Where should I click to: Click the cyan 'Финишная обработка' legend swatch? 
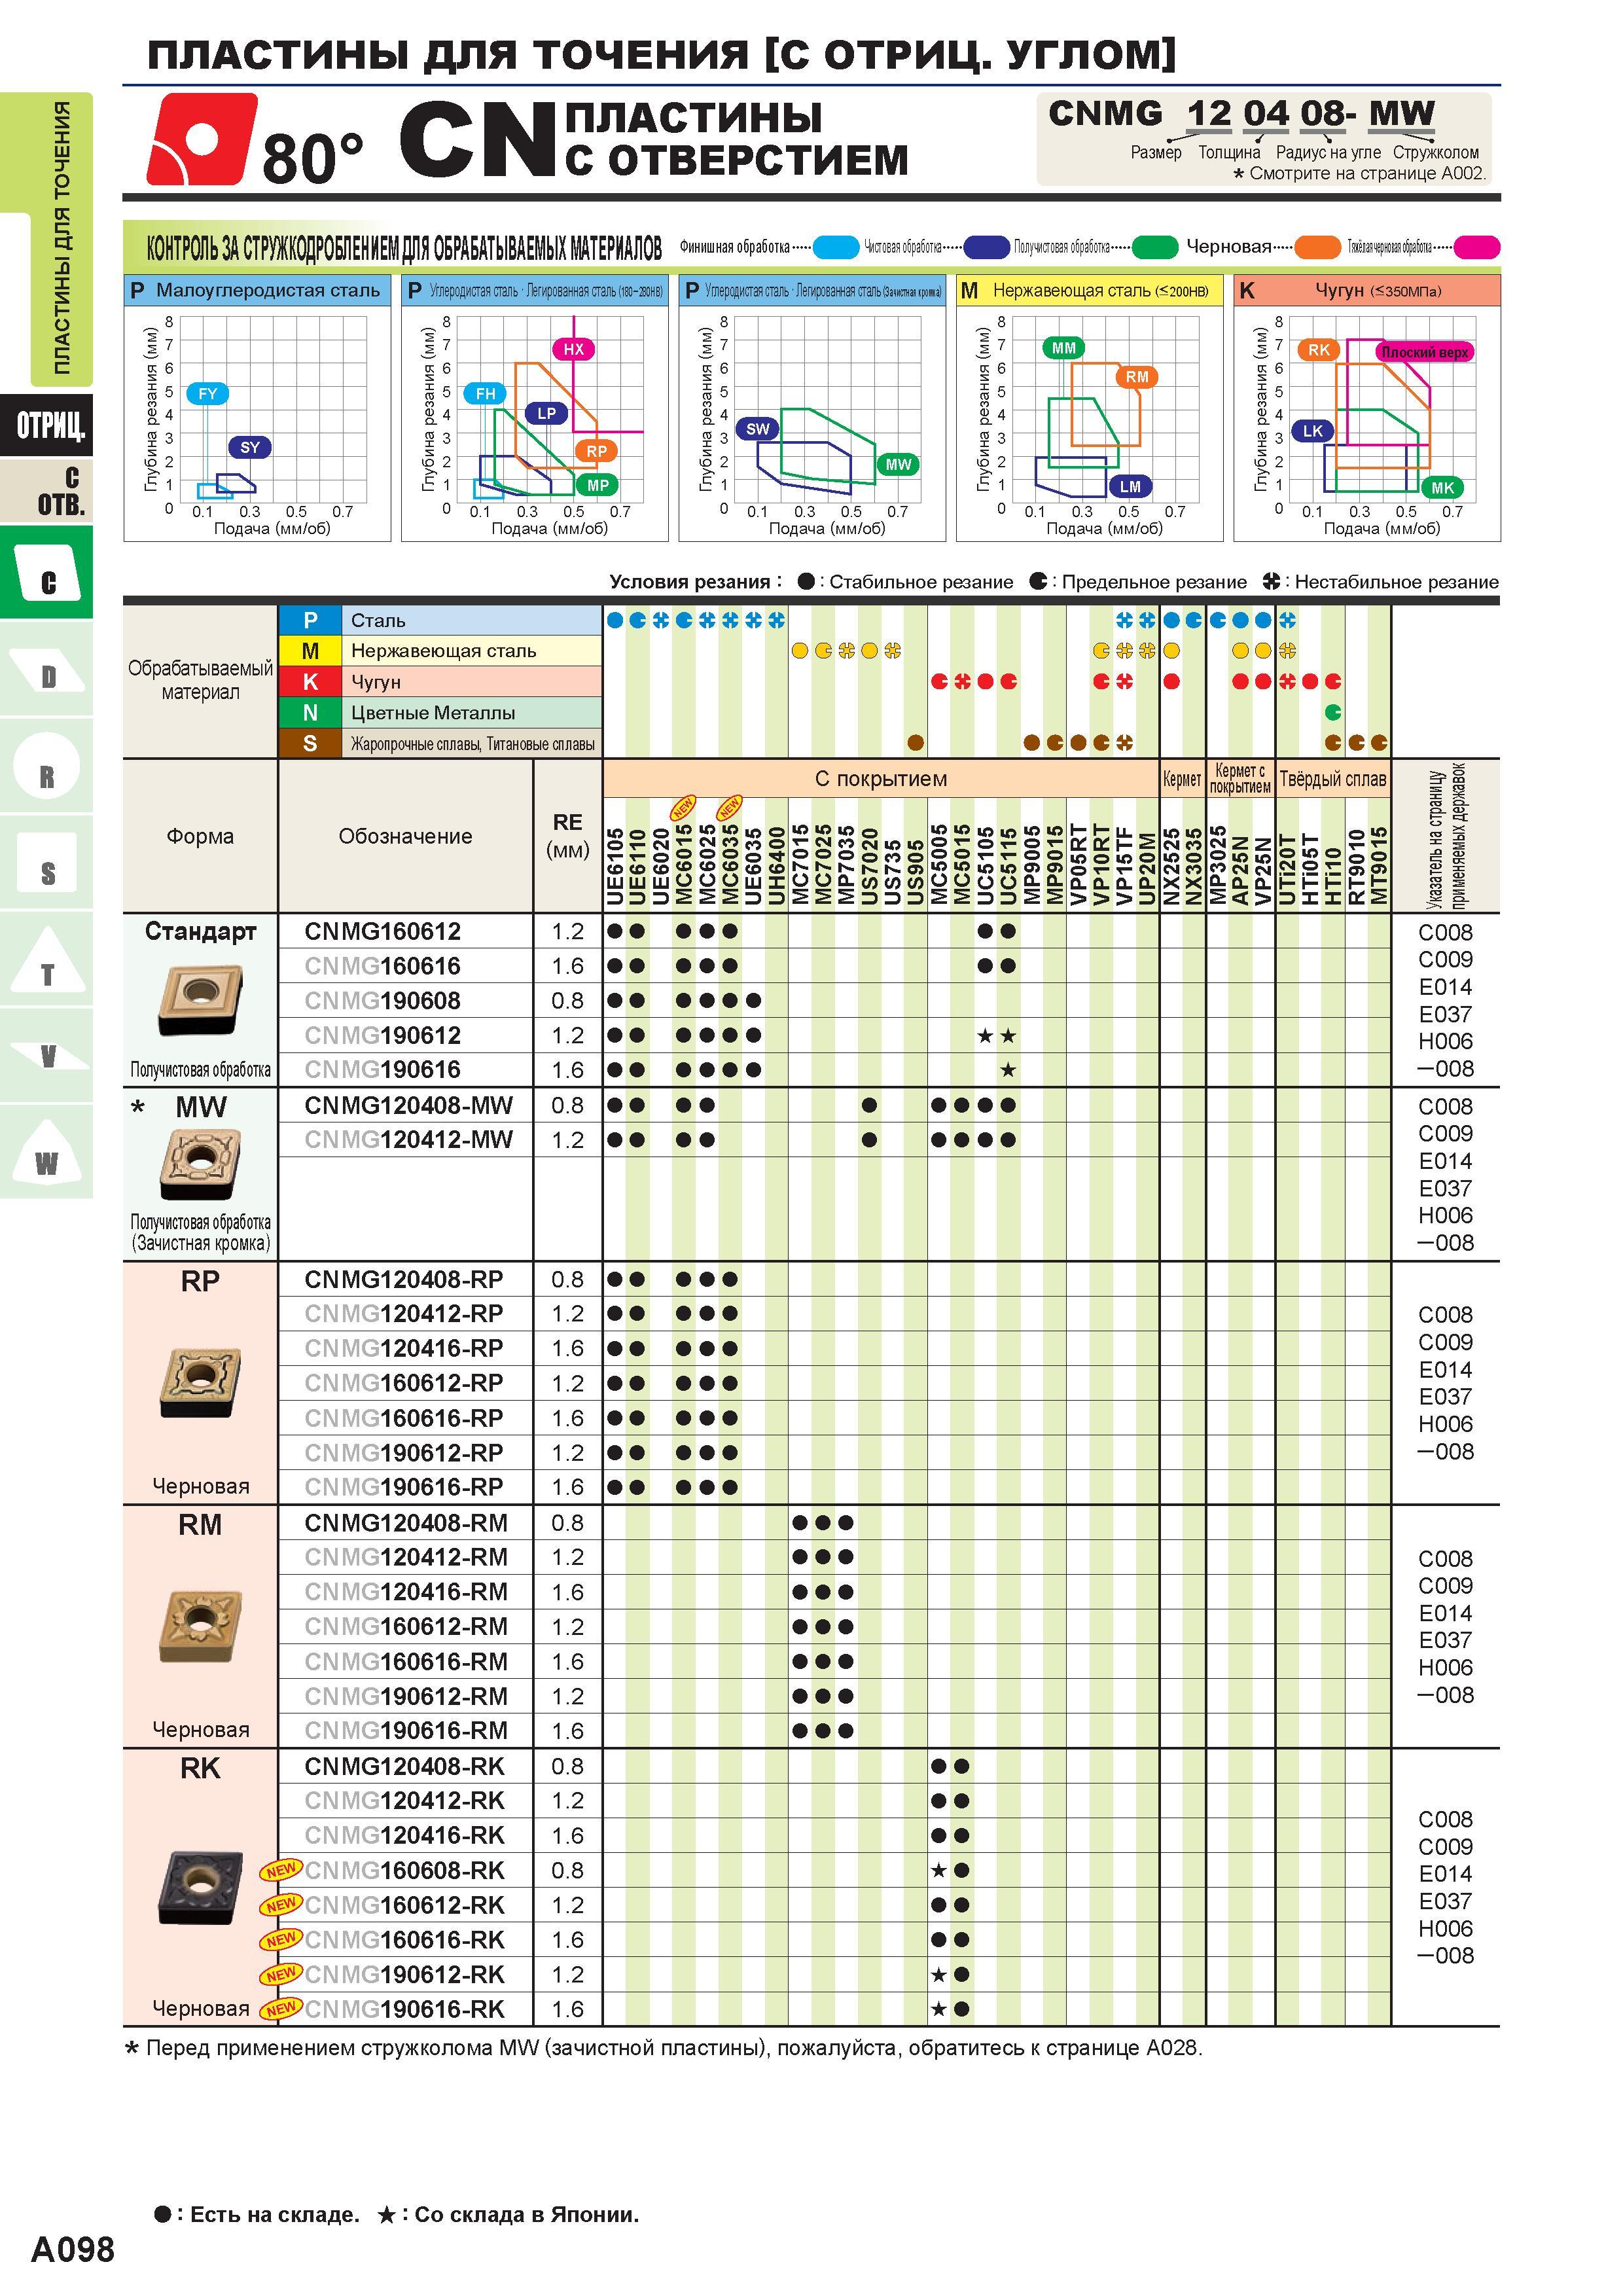coord(836,246)
